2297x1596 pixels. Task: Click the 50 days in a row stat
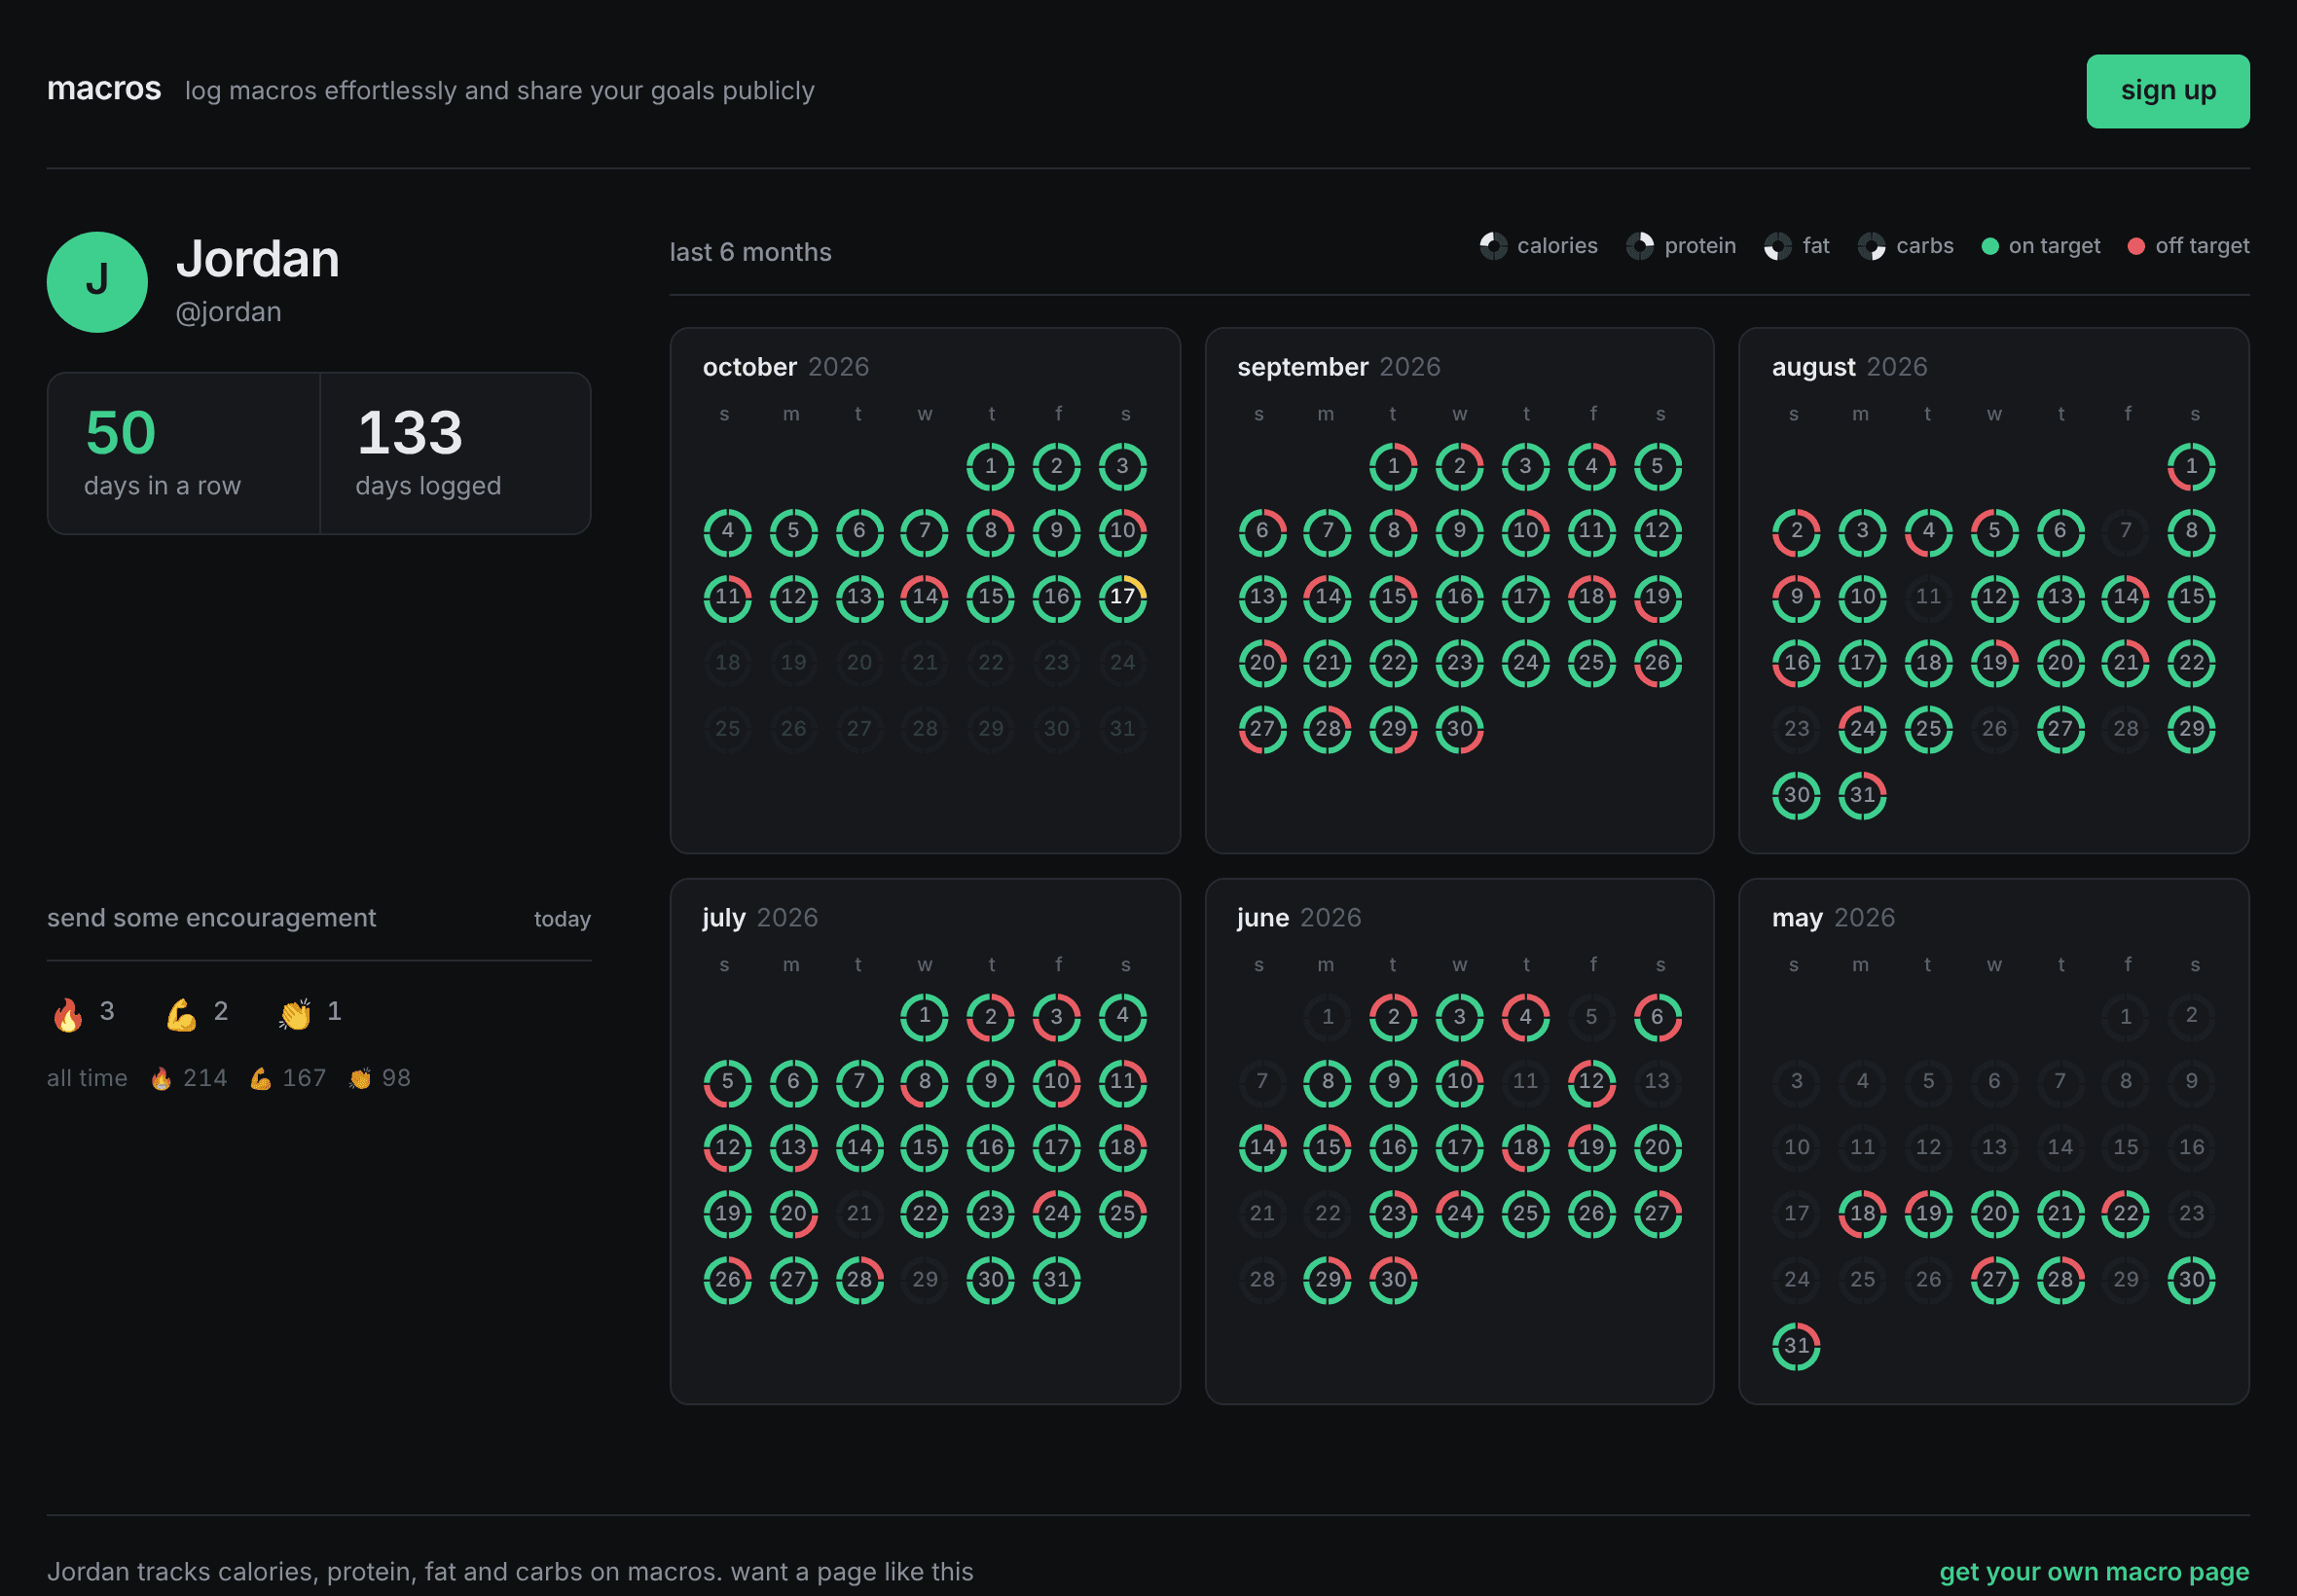(183, 453)
